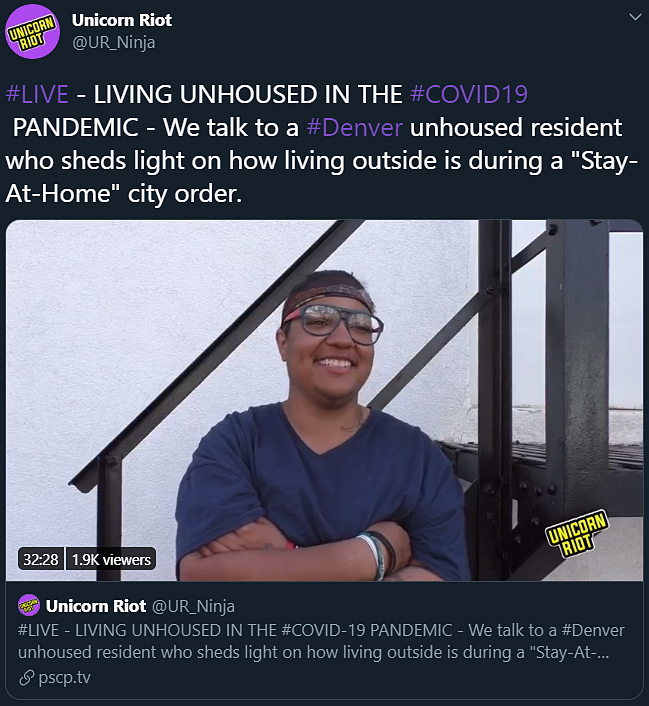
Task: Click the Unicorn Riot logo text in avatar
Action: [32, 32]
